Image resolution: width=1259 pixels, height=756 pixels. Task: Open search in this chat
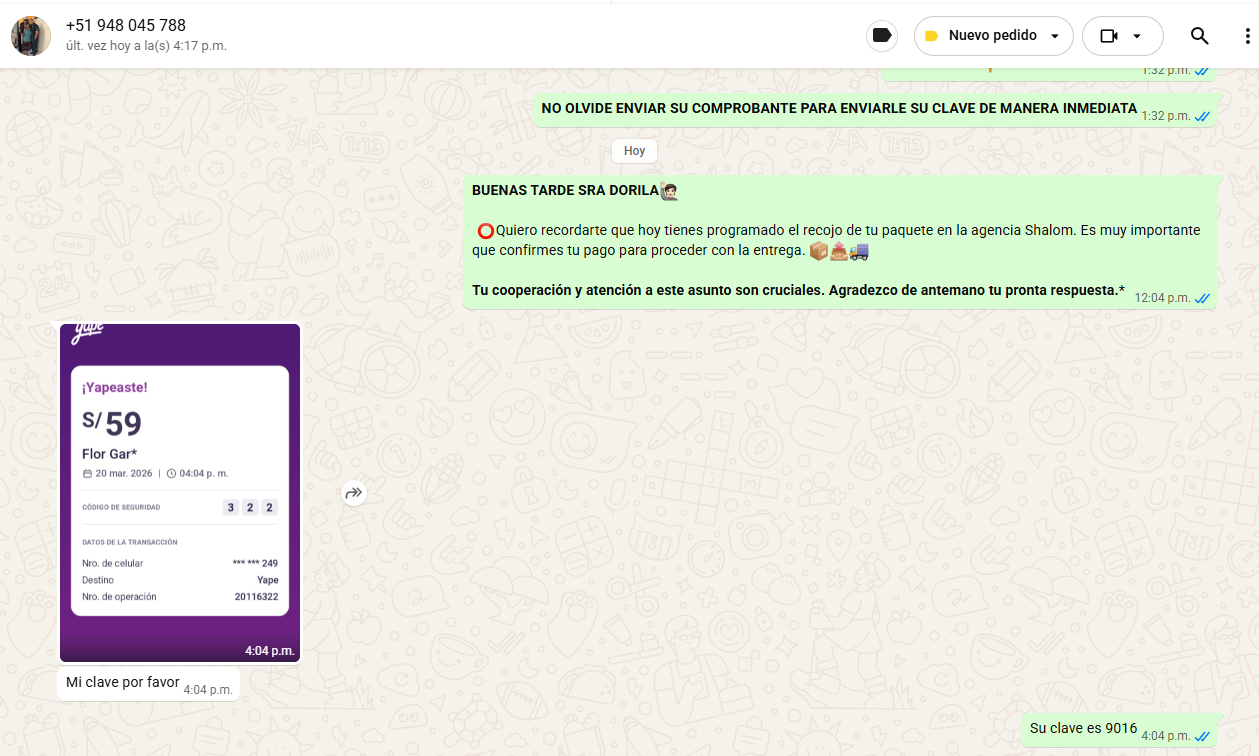[x=1199, y=36]
